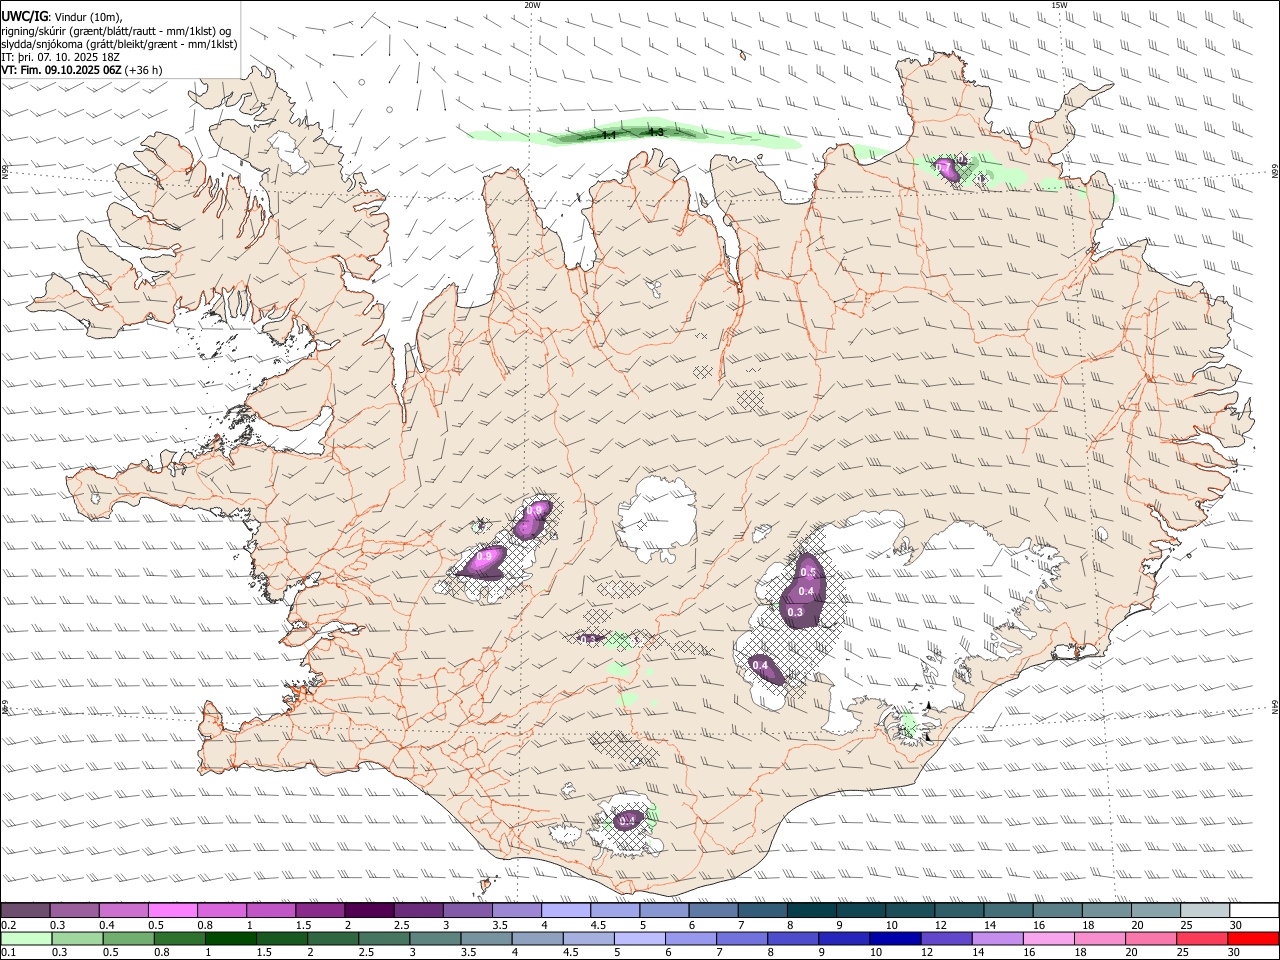Click the 'UWC/IG: Vindur (10m)' title text

(62, 17)
